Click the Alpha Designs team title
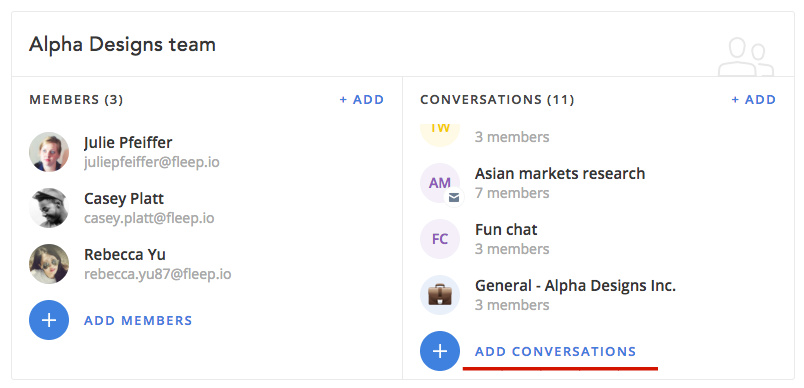 click(x=122, y=45)
